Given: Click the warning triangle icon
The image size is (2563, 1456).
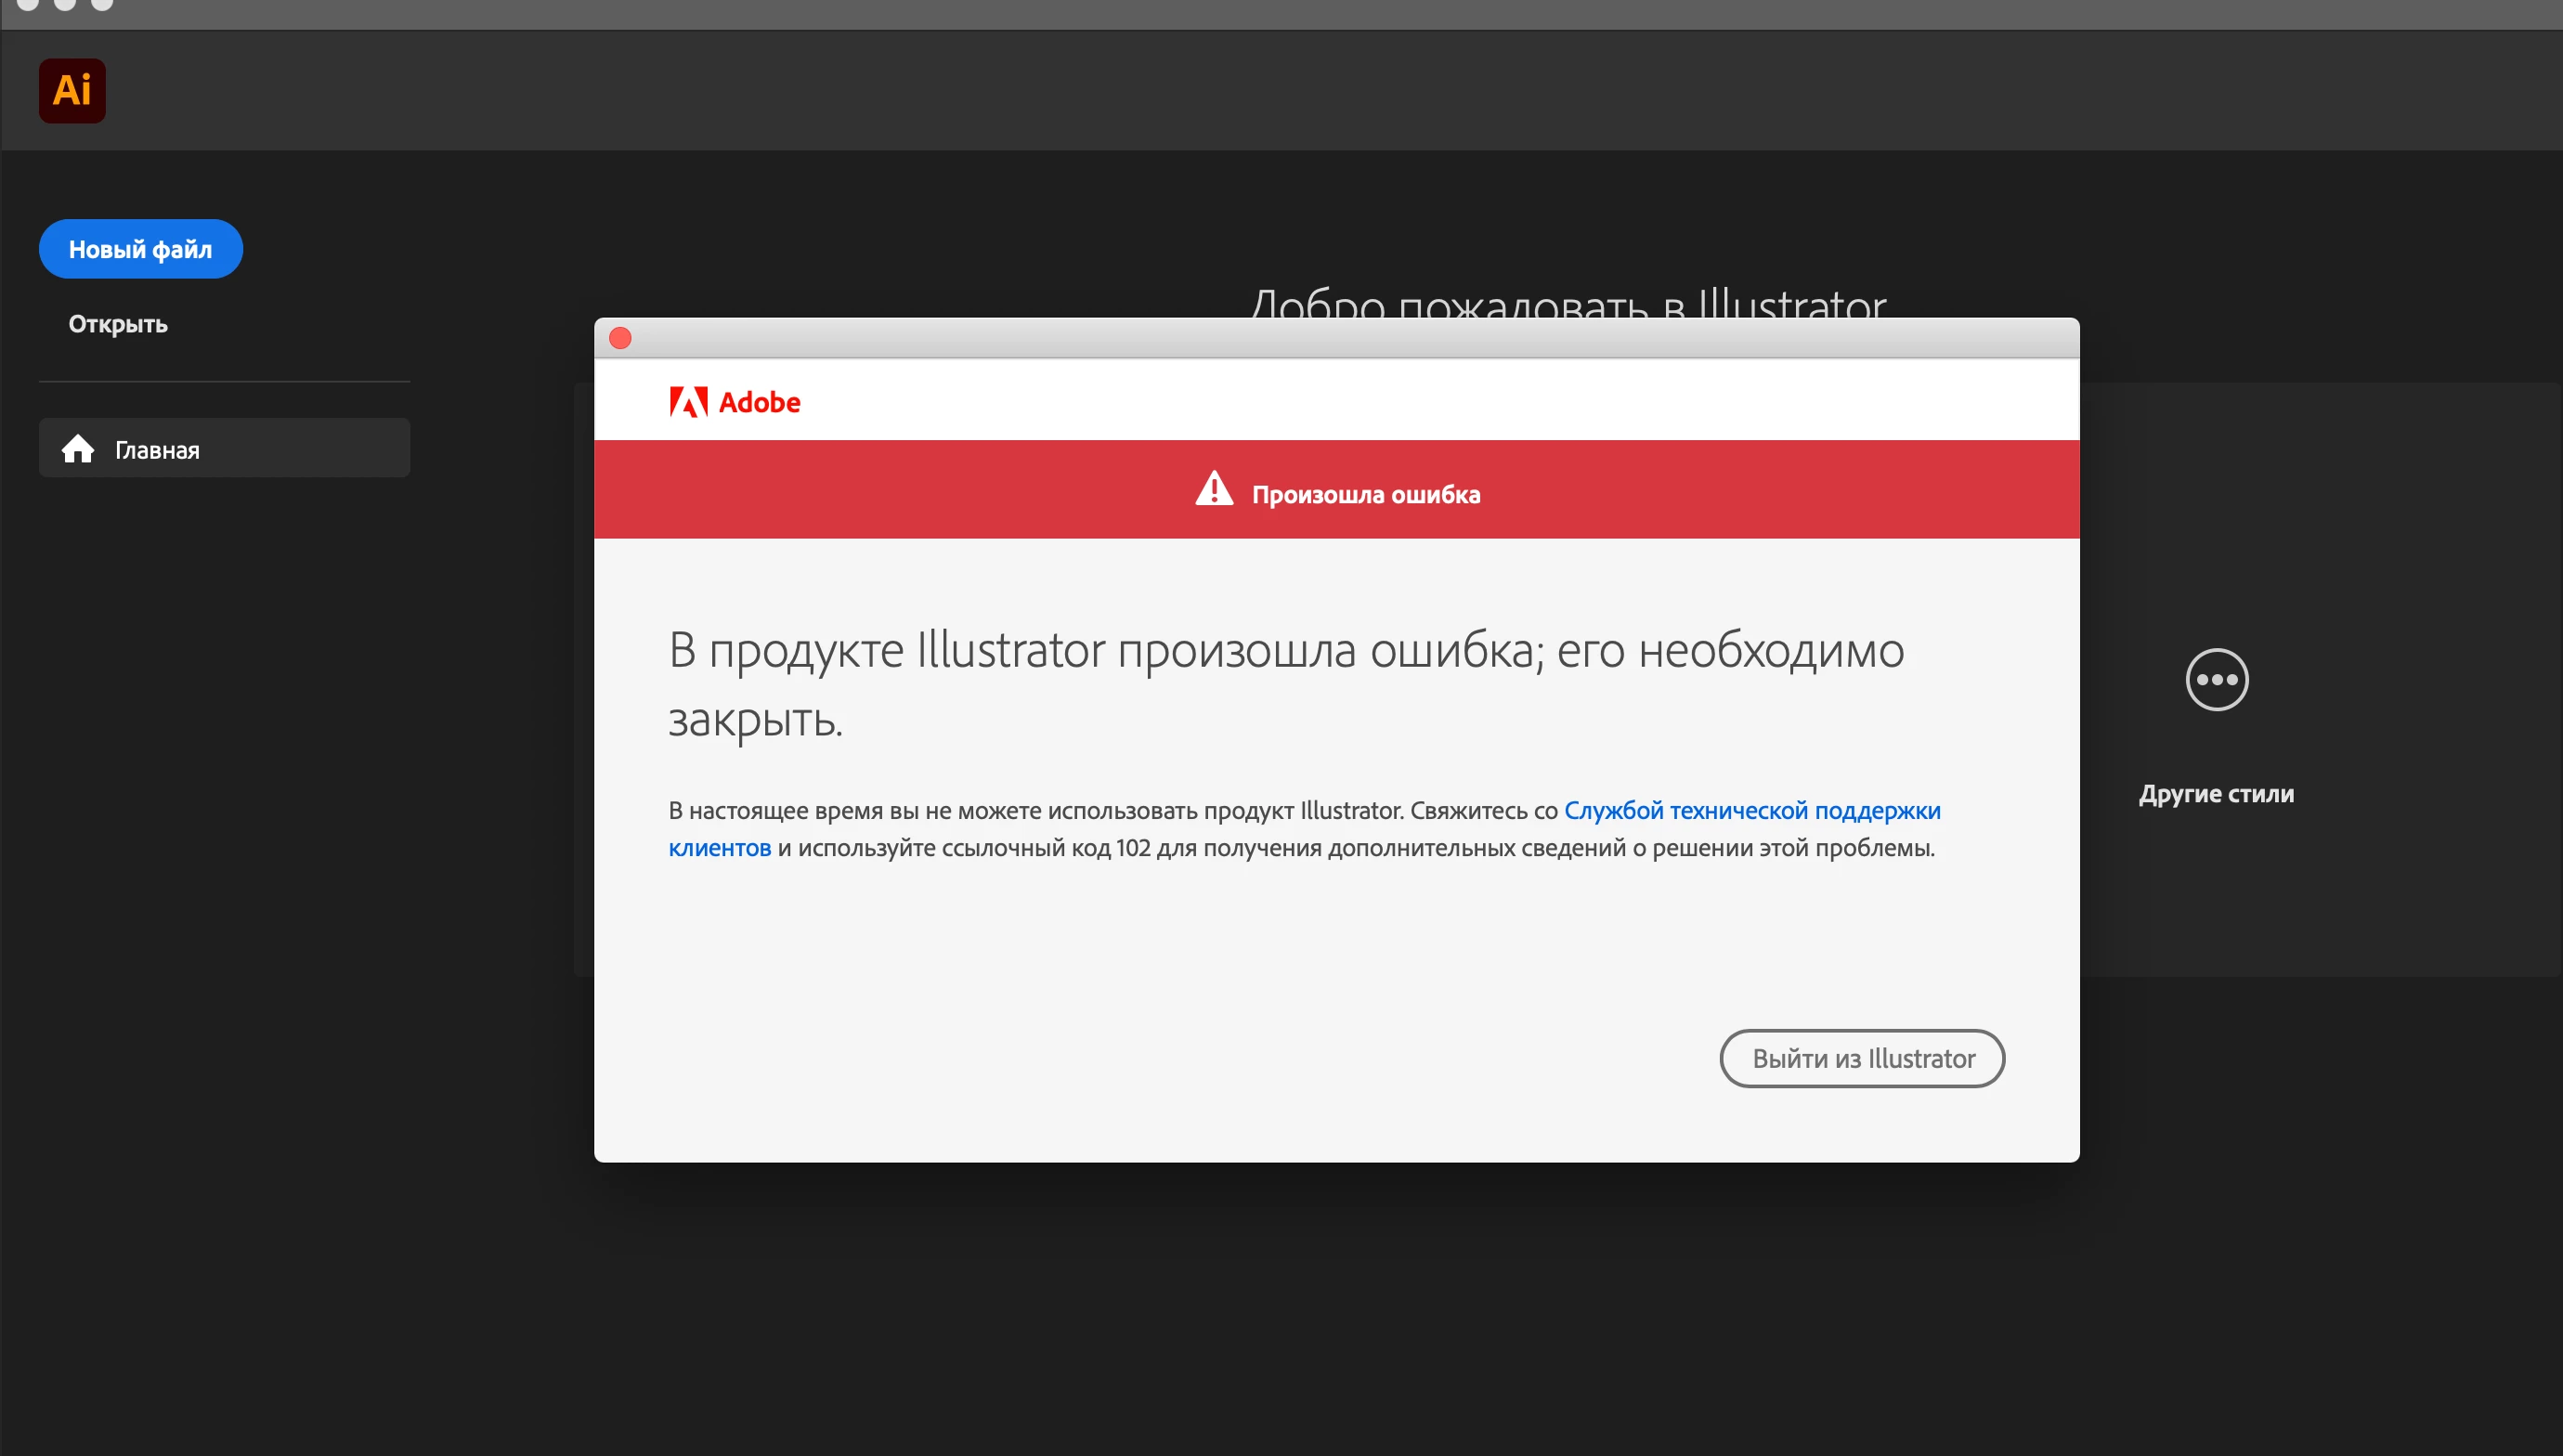Looking at the screenshot, I should pyautogui.click(x=1214, y=490).
